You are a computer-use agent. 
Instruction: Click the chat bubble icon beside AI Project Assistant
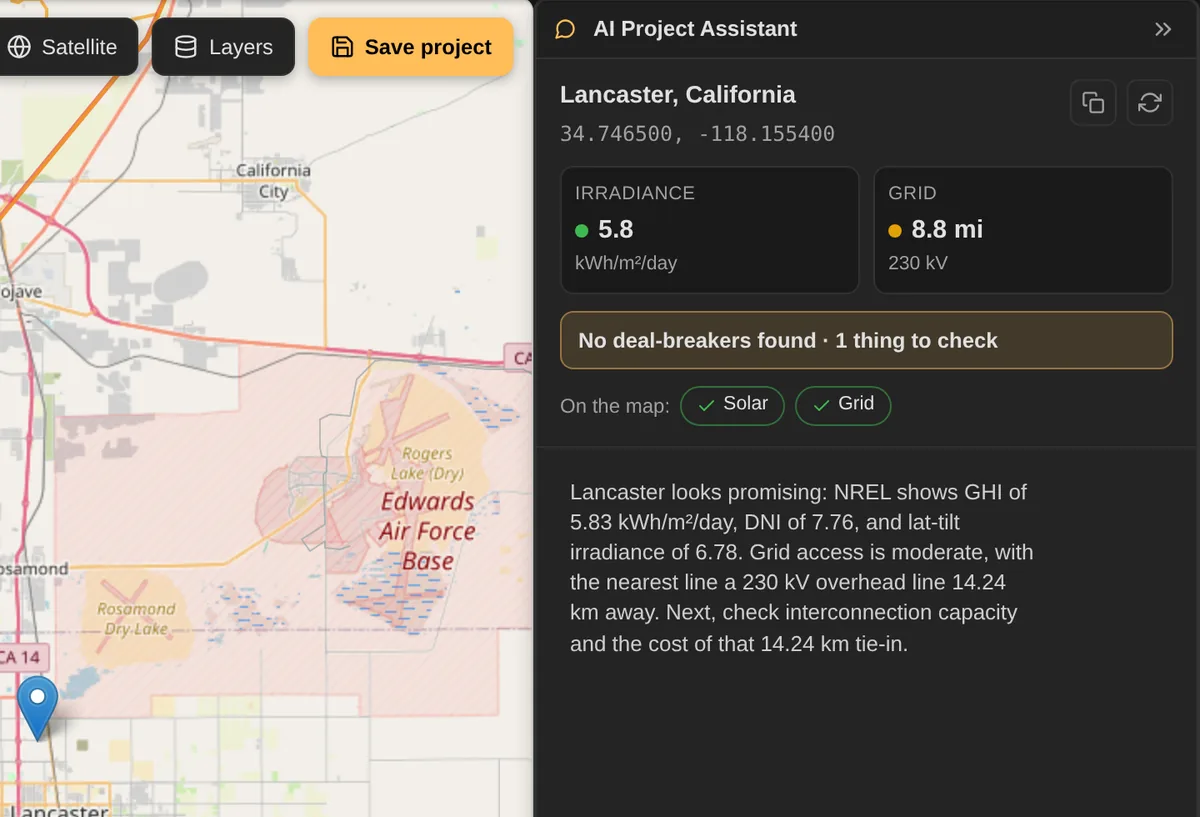(x=565, y=29)
